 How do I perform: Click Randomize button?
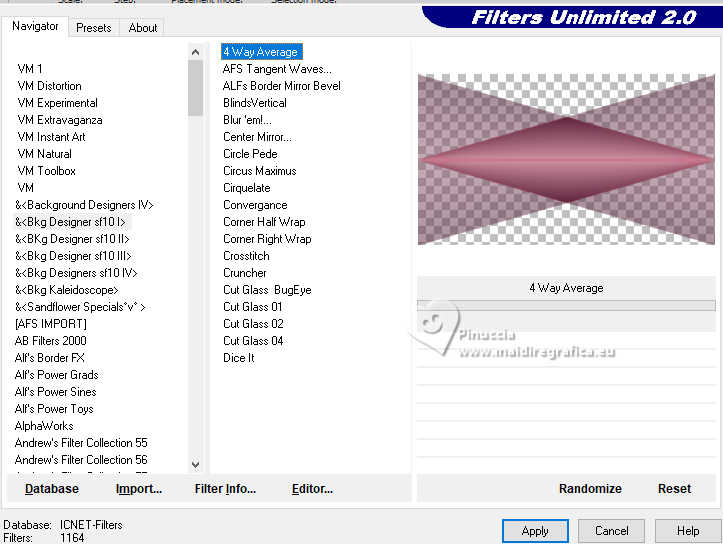590,489
